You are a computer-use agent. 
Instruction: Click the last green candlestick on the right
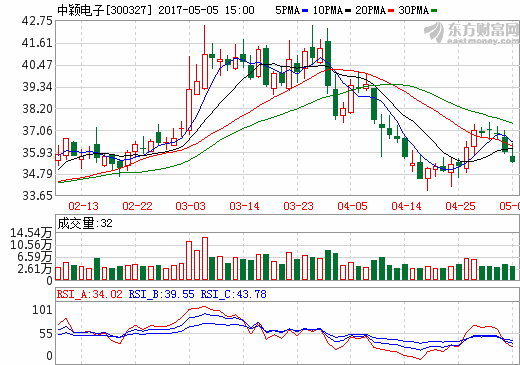512,159
